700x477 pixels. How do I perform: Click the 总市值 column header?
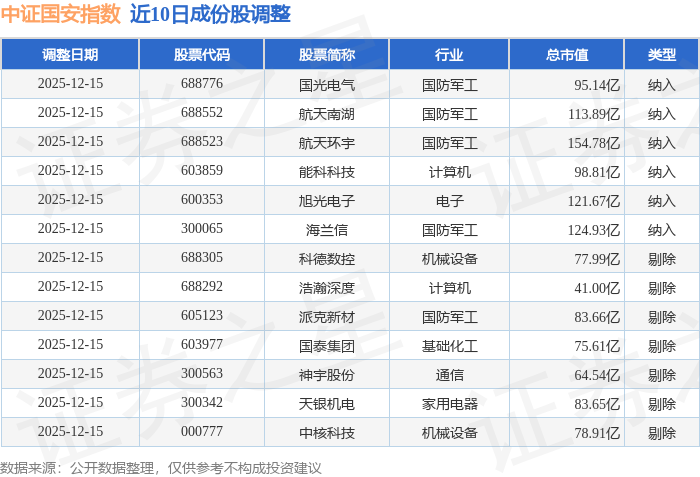[567, 54]
